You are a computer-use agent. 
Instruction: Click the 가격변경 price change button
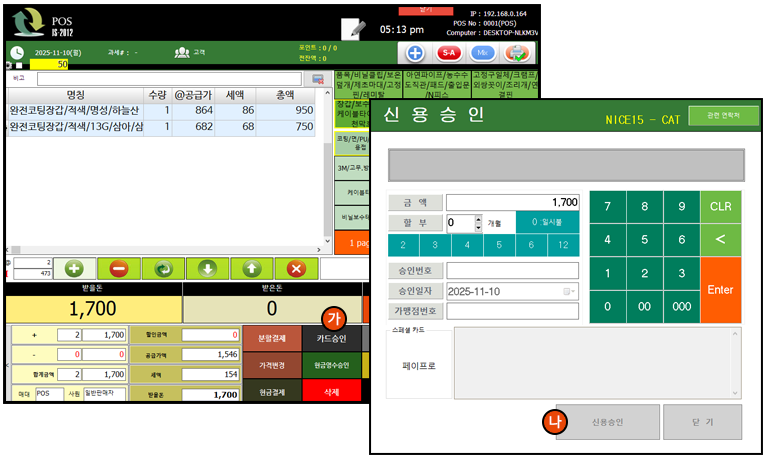[x=272, y=365]
